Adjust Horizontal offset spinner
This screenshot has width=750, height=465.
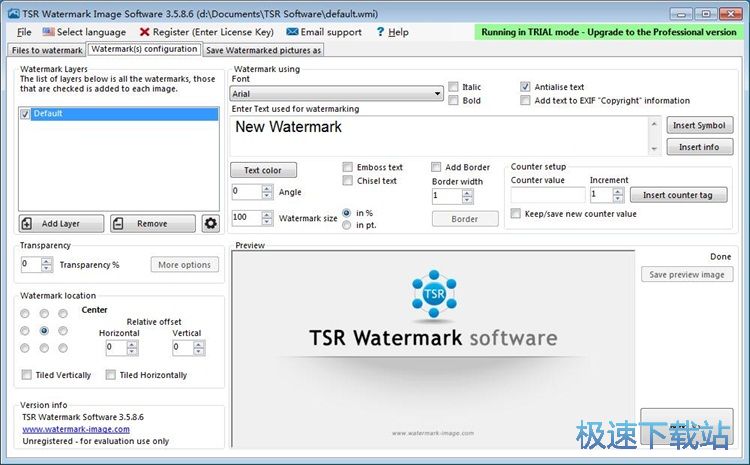coord(132,348)
